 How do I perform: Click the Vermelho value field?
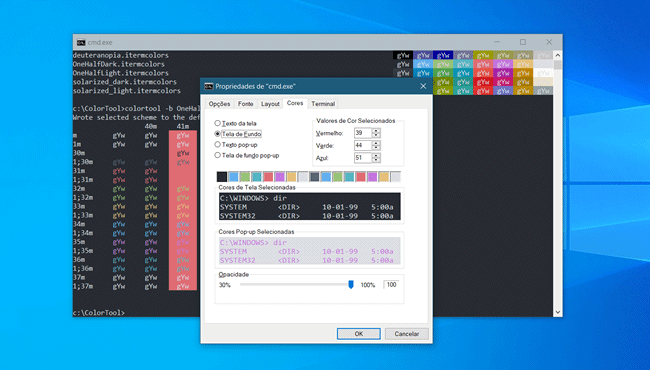[364, 133]
